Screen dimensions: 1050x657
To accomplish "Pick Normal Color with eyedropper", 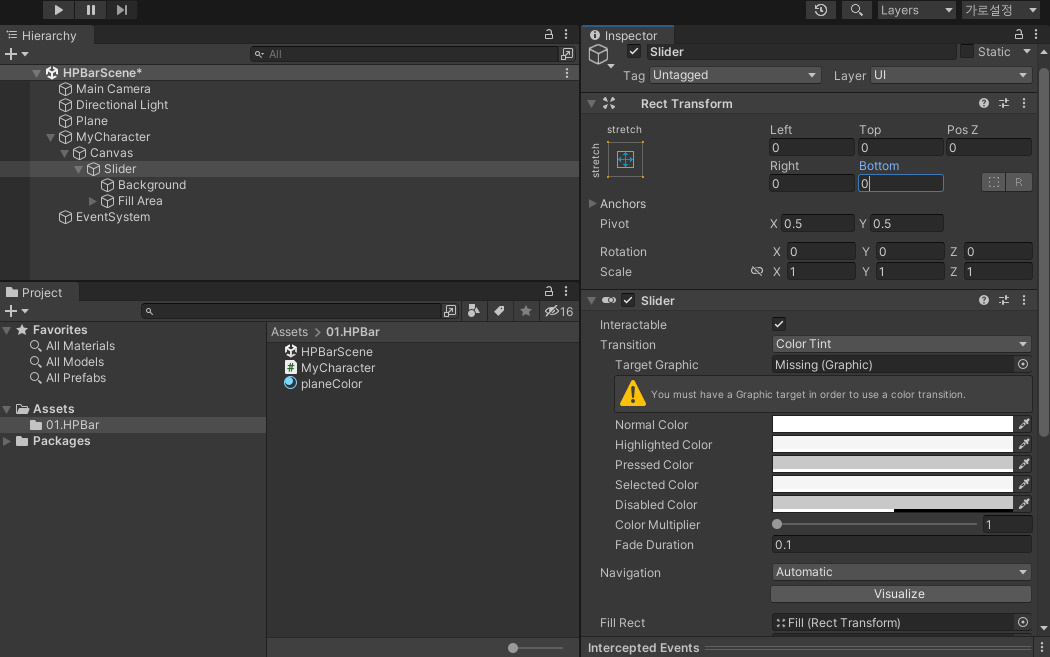I will (x=1024, y=424).
